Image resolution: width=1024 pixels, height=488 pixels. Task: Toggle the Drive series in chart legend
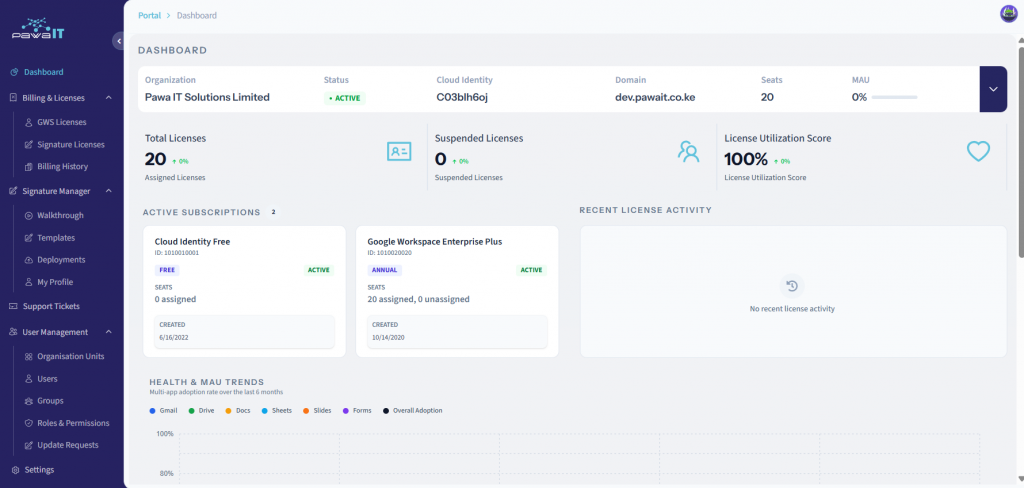201,411
